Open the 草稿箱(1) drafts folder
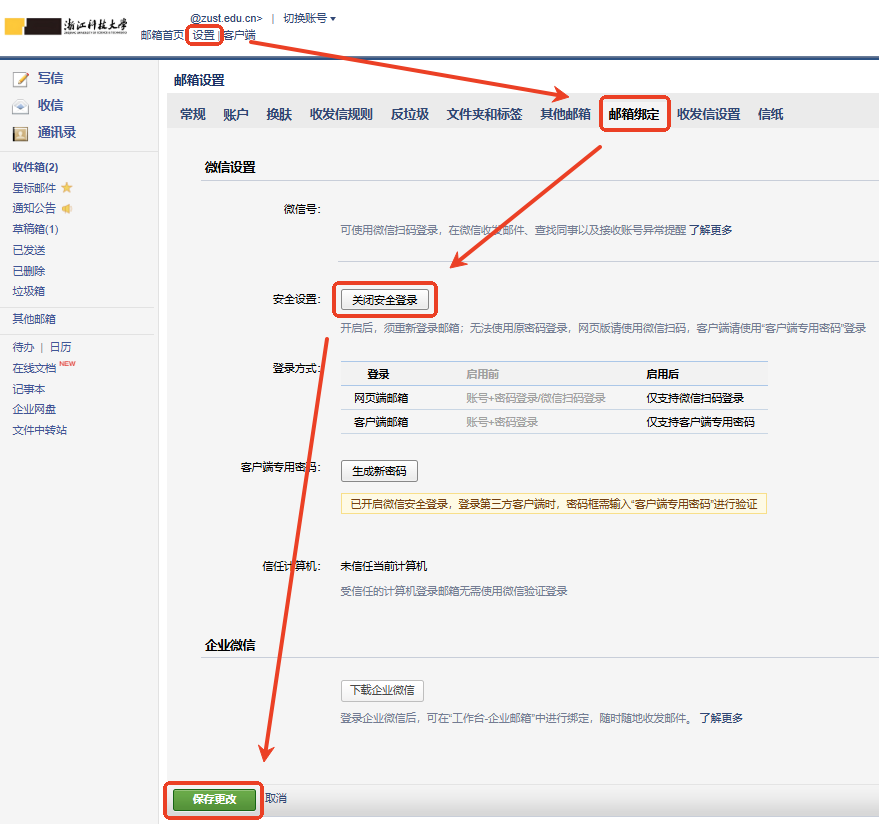 [x=35, y=229]
